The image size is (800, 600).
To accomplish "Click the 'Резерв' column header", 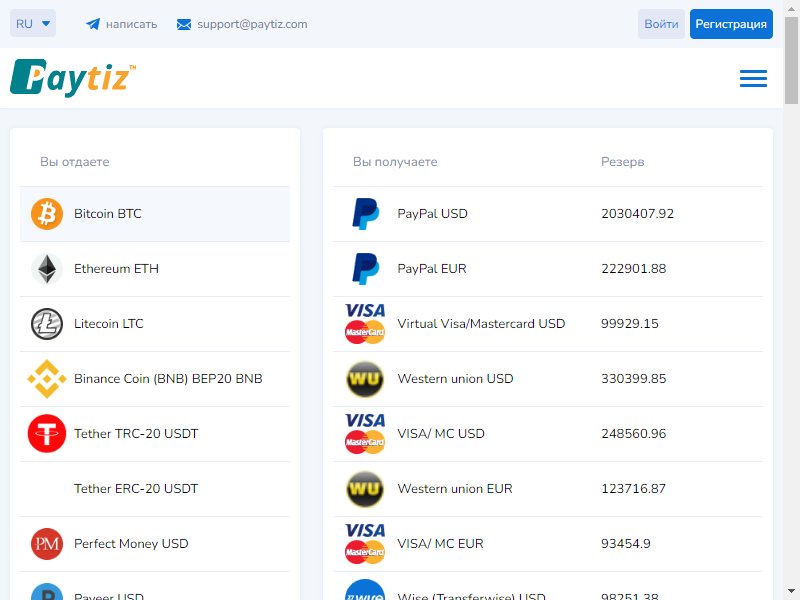I will point(622,162).
